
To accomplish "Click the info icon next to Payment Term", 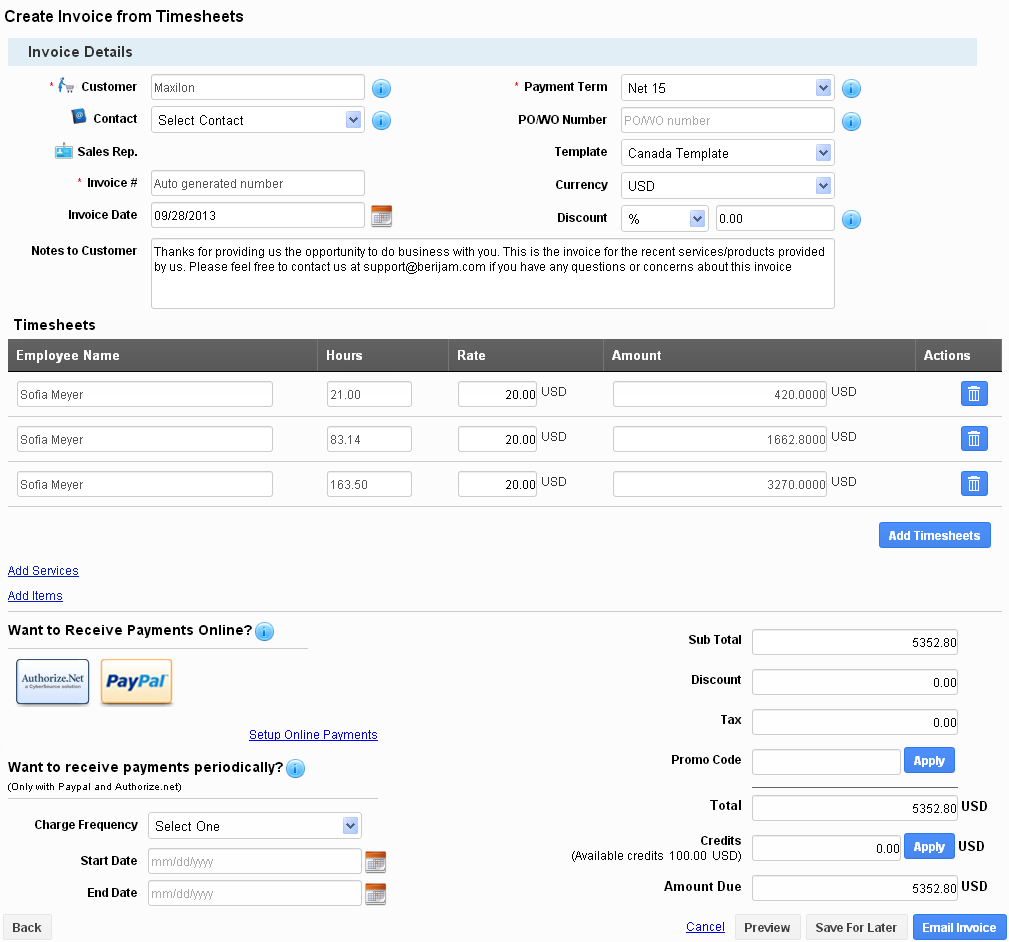I will [851, 89].
